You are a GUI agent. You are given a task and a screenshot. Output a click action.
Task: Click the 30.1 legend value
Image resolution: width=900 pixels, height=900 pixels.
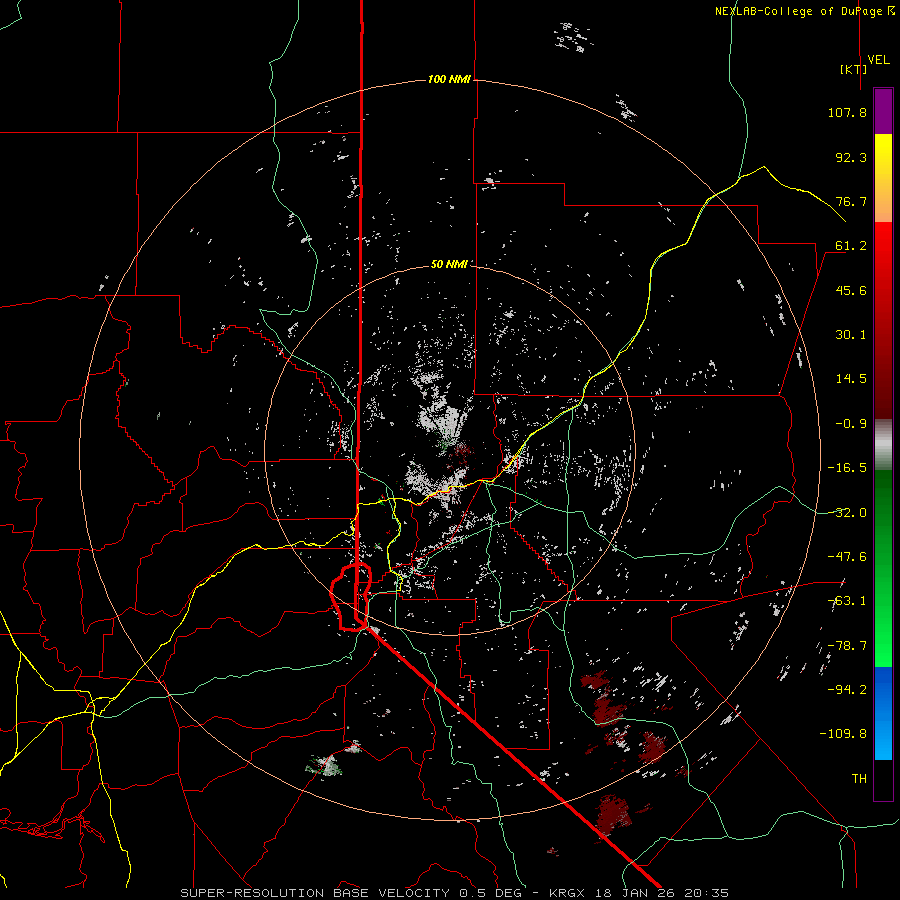851,335
